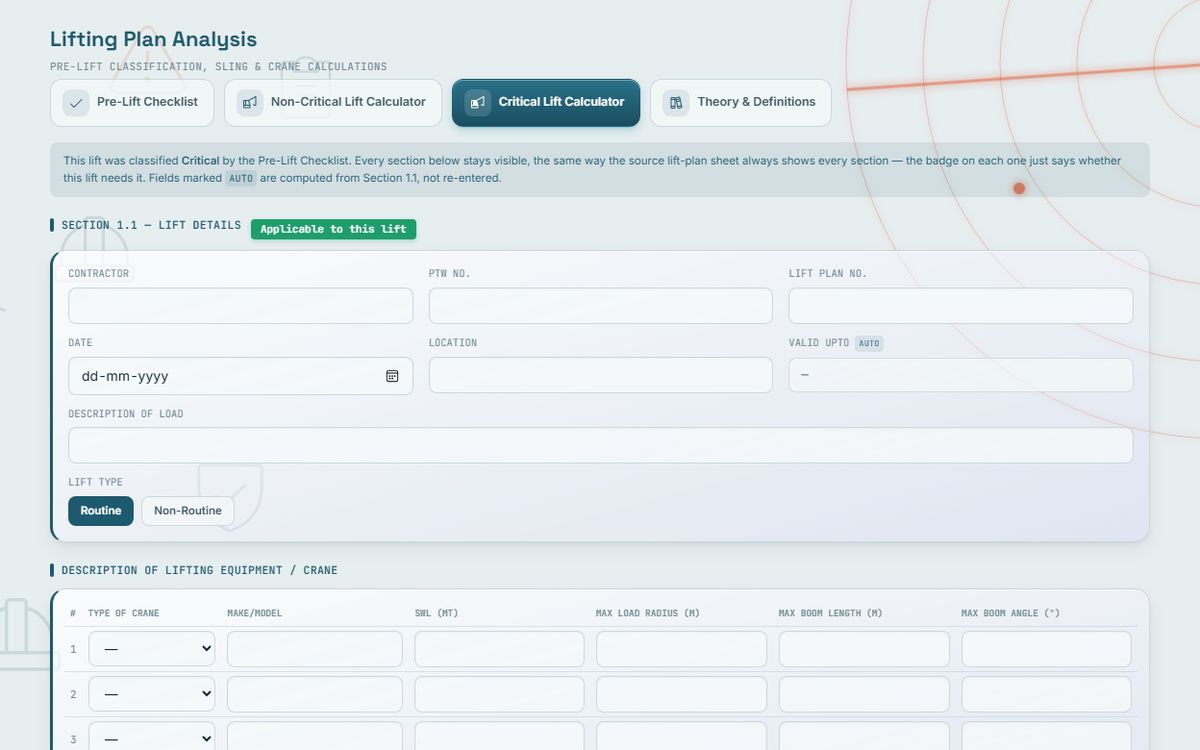Click the SWL (MT) field in crane row 1

(x=500, y=649)
